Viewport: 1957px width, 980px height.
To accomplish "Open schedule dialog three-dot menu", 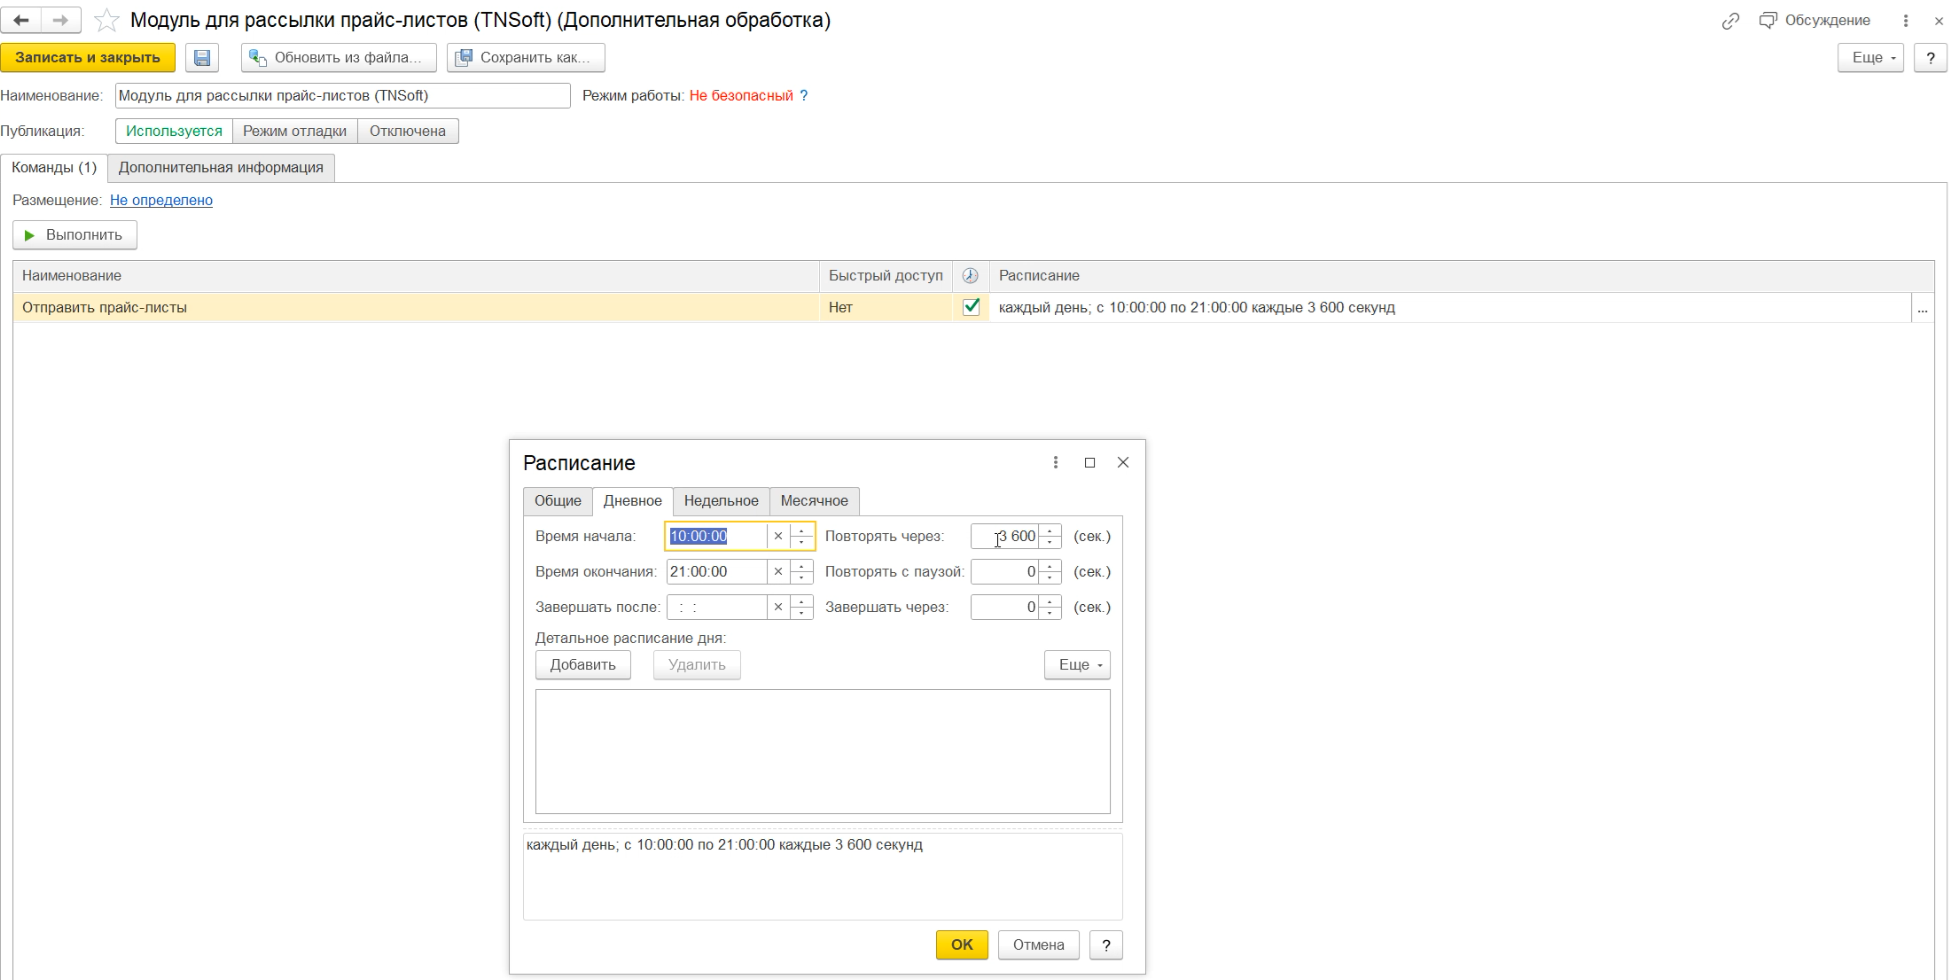I will (x=1055, y=462).
